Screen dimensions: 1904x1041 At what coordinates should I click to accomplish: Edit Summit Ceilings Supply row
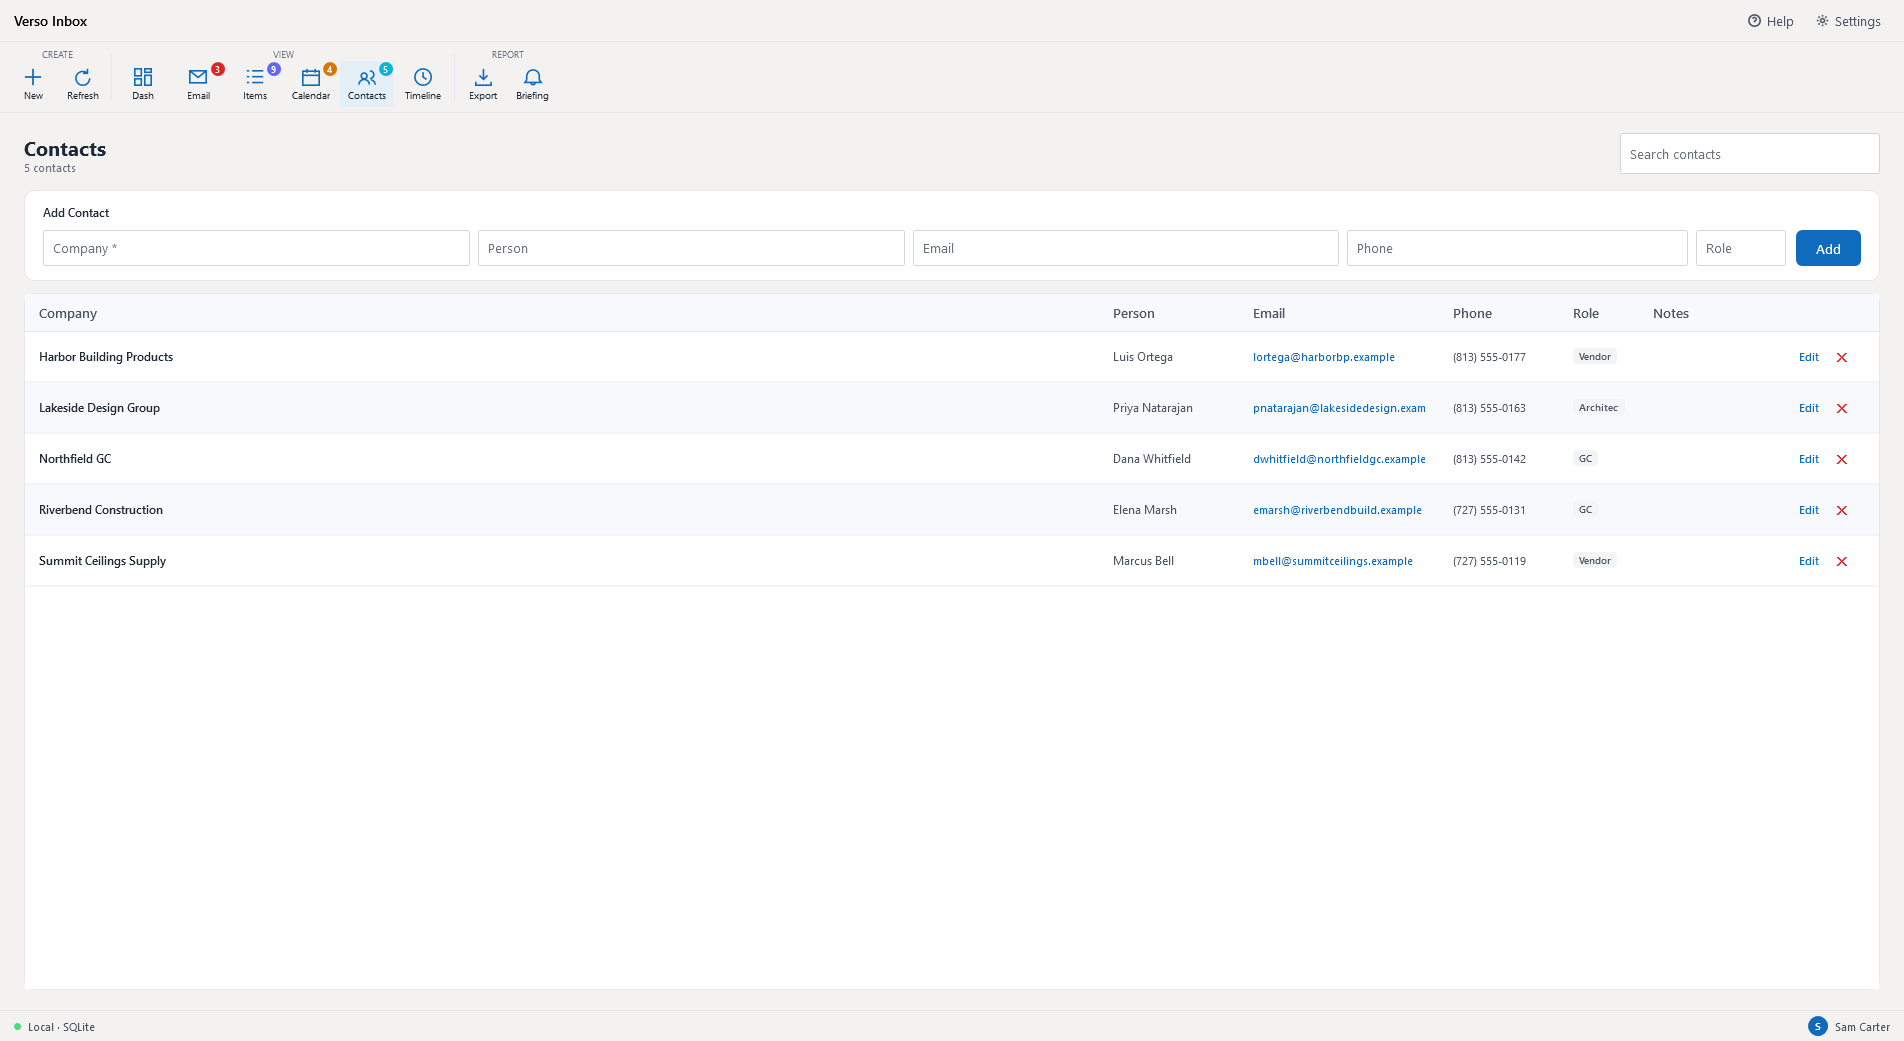[x=1809, y=561]
